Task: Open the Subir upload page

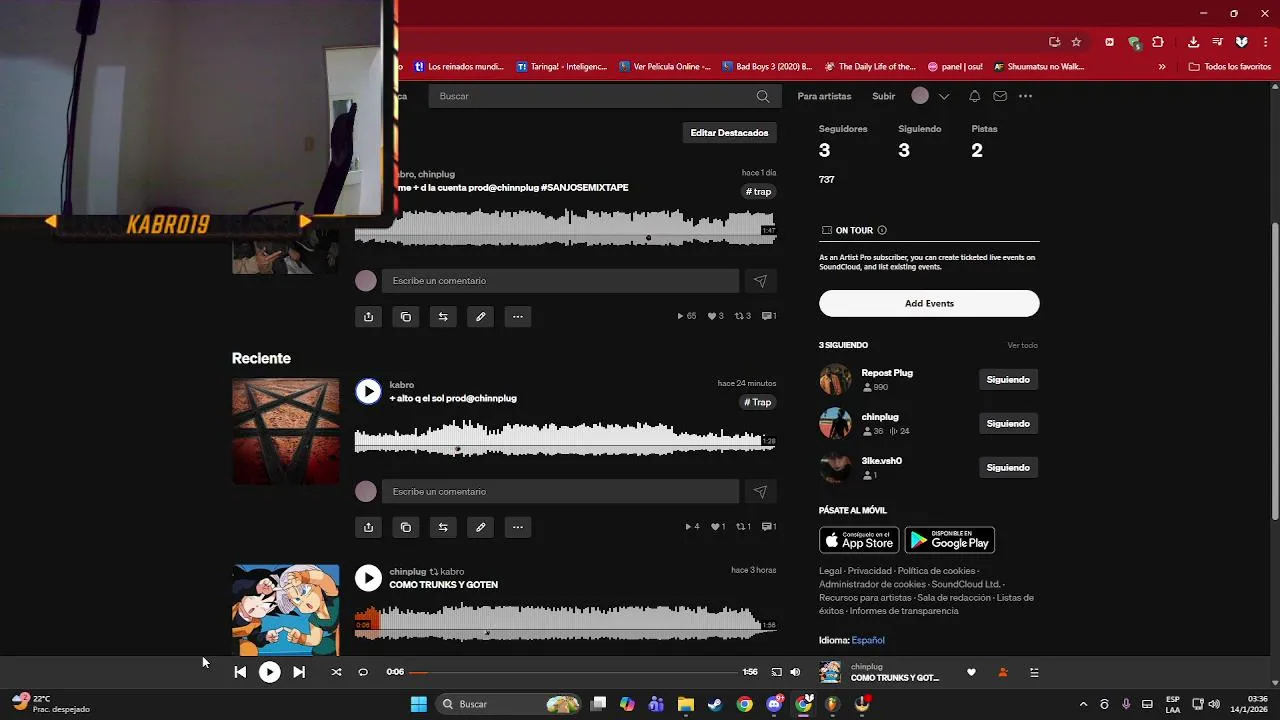Action: [x=884, y=96]
